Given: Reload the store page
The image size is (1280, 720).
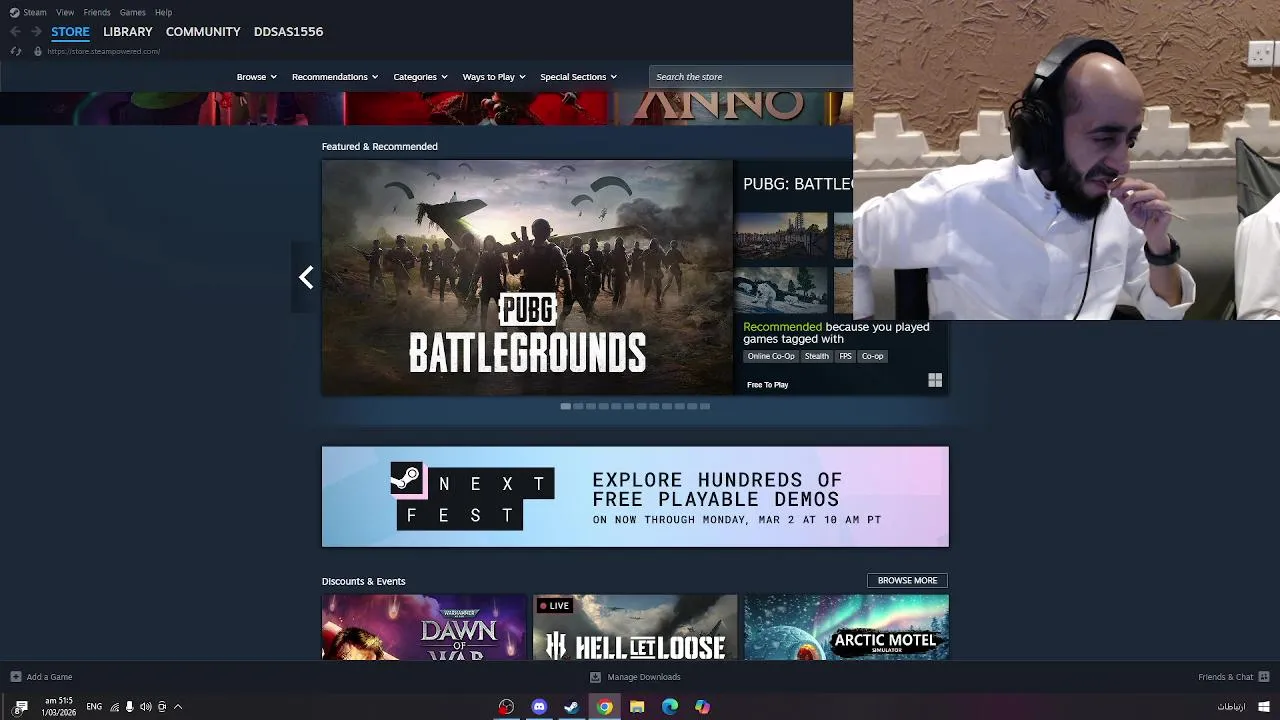Looking at the screenshot, I should (15, 51).
